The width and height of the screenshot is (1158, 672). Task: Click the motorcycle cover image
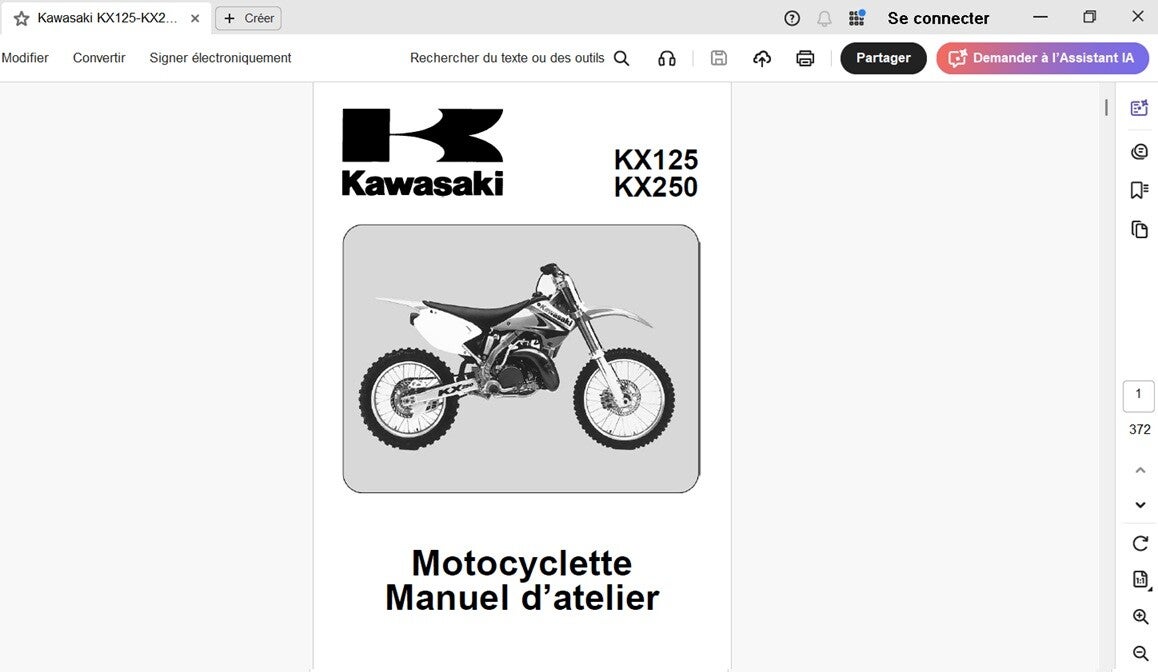pos(521,359)
